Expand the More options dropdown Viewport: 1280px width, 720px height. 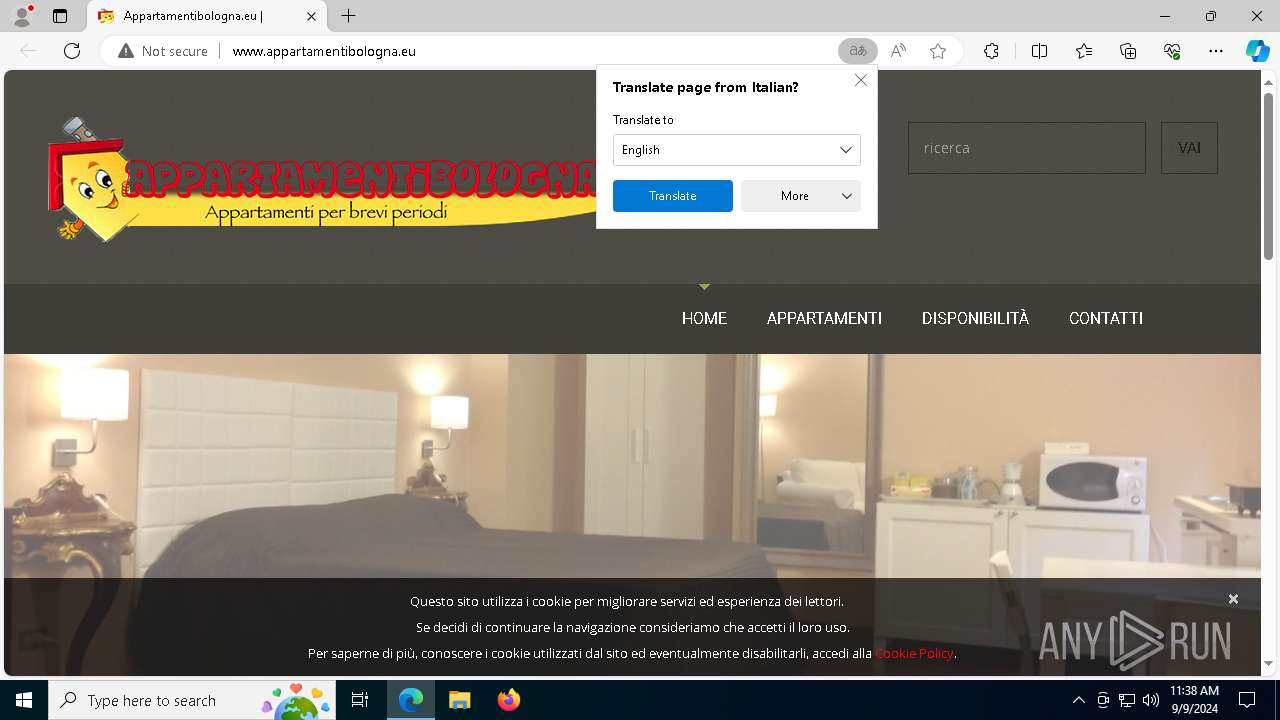point(801,196)
